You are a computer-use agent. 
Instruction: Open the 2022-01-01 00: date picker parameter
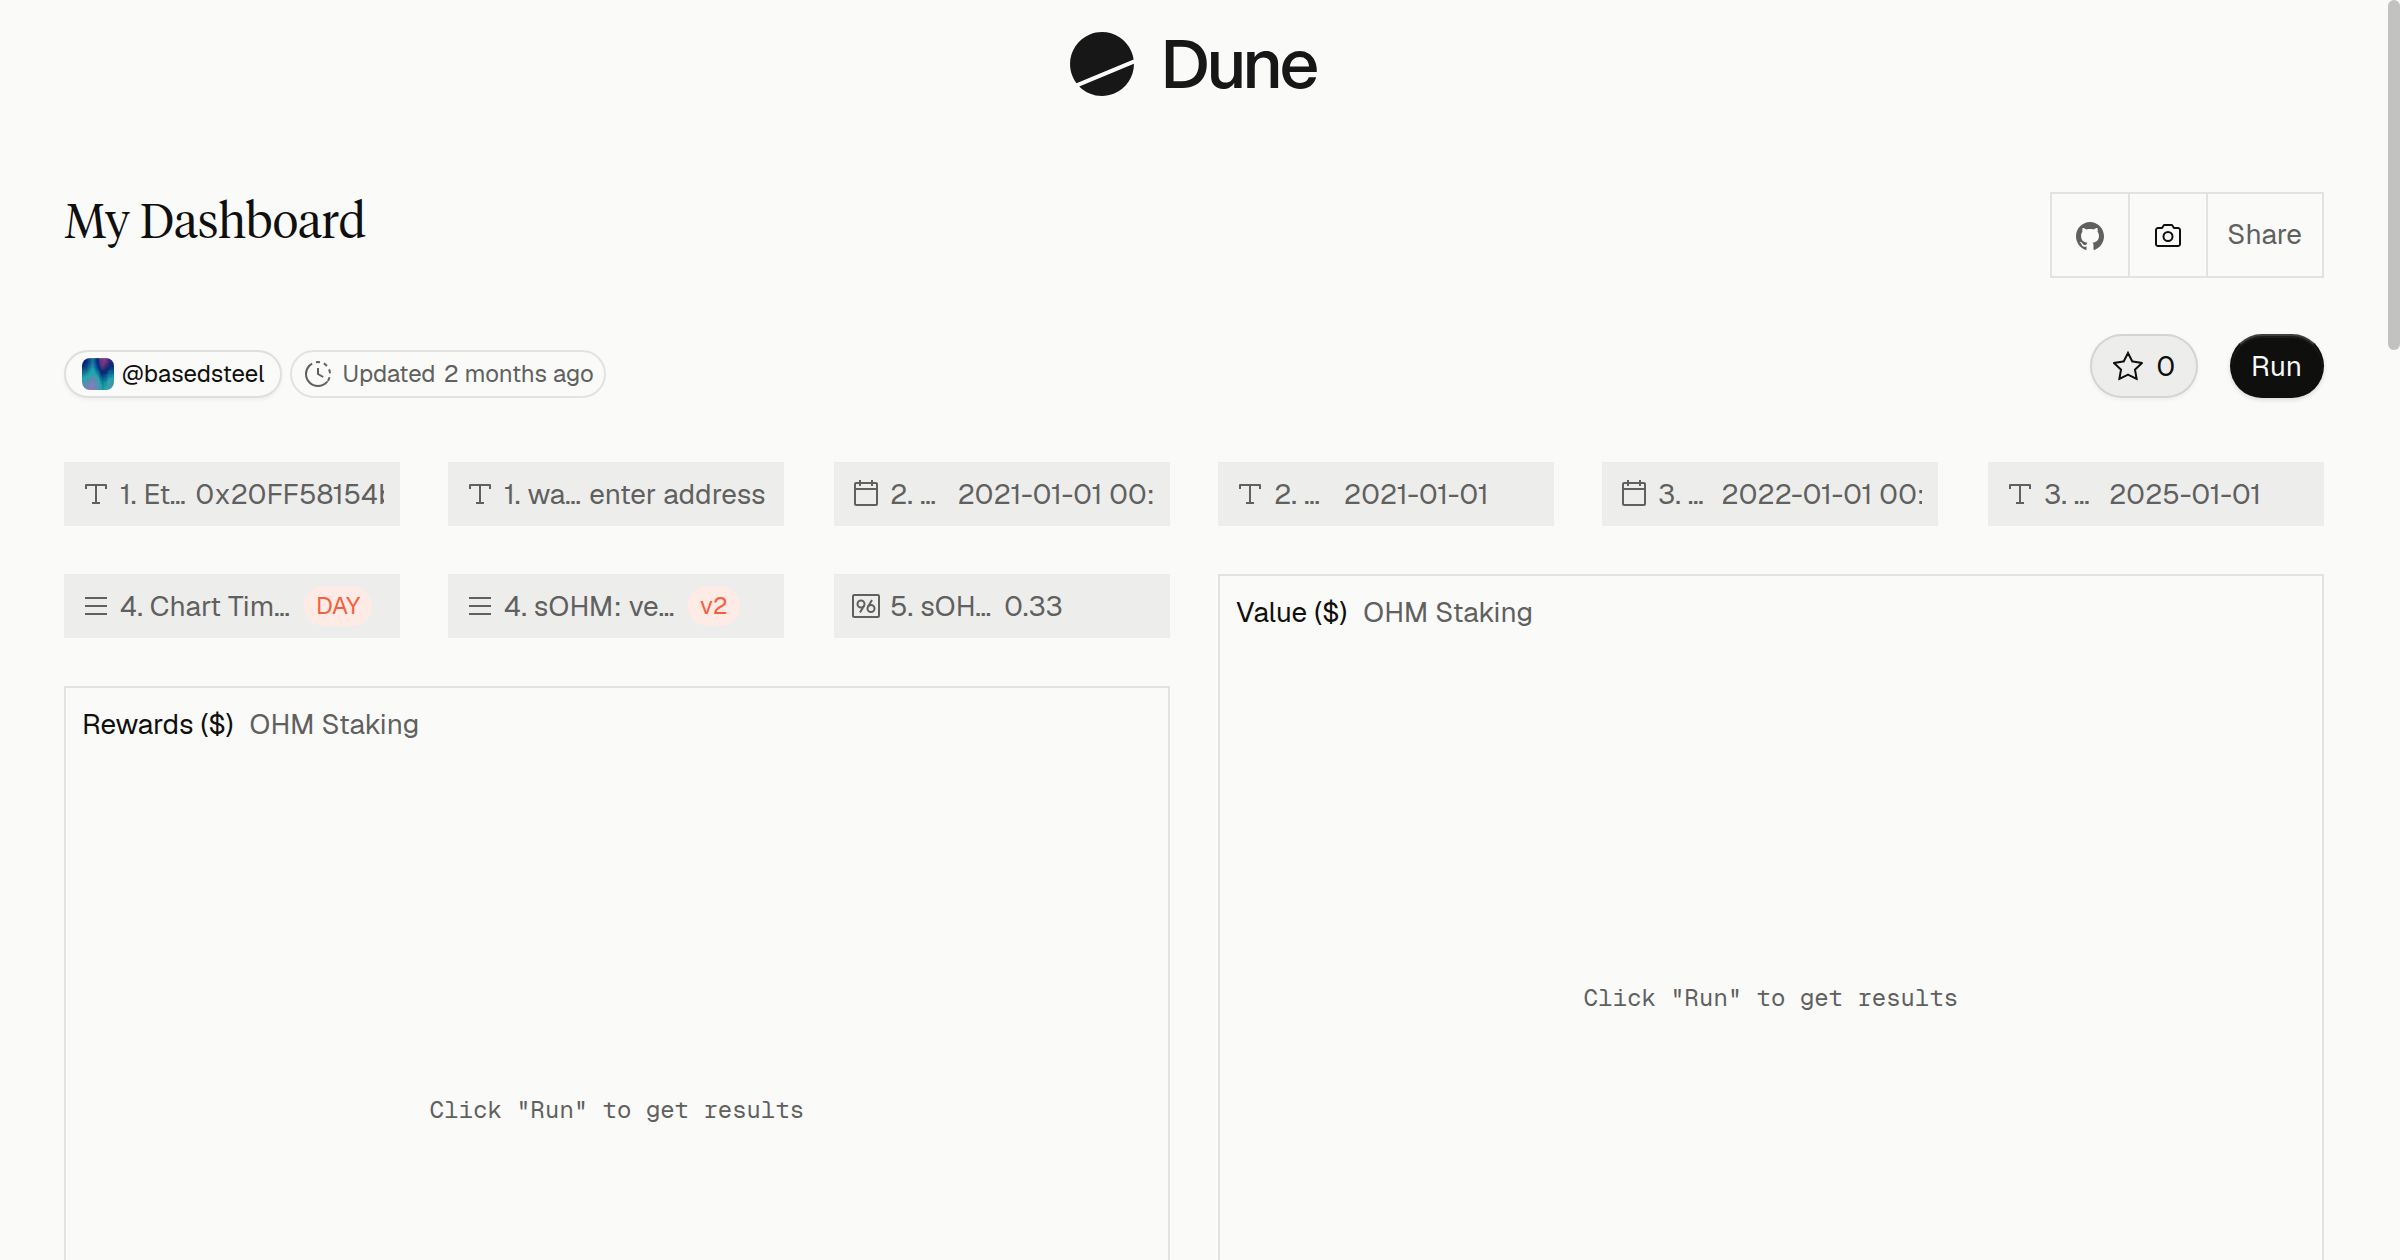(x=1770, y=494)
